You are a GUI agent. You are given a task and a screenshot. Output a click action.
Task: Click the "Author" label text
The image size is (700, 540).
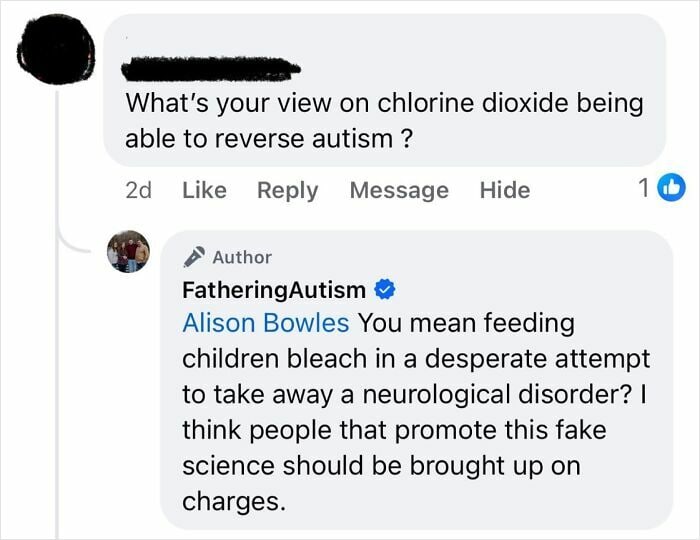(242, 257)
